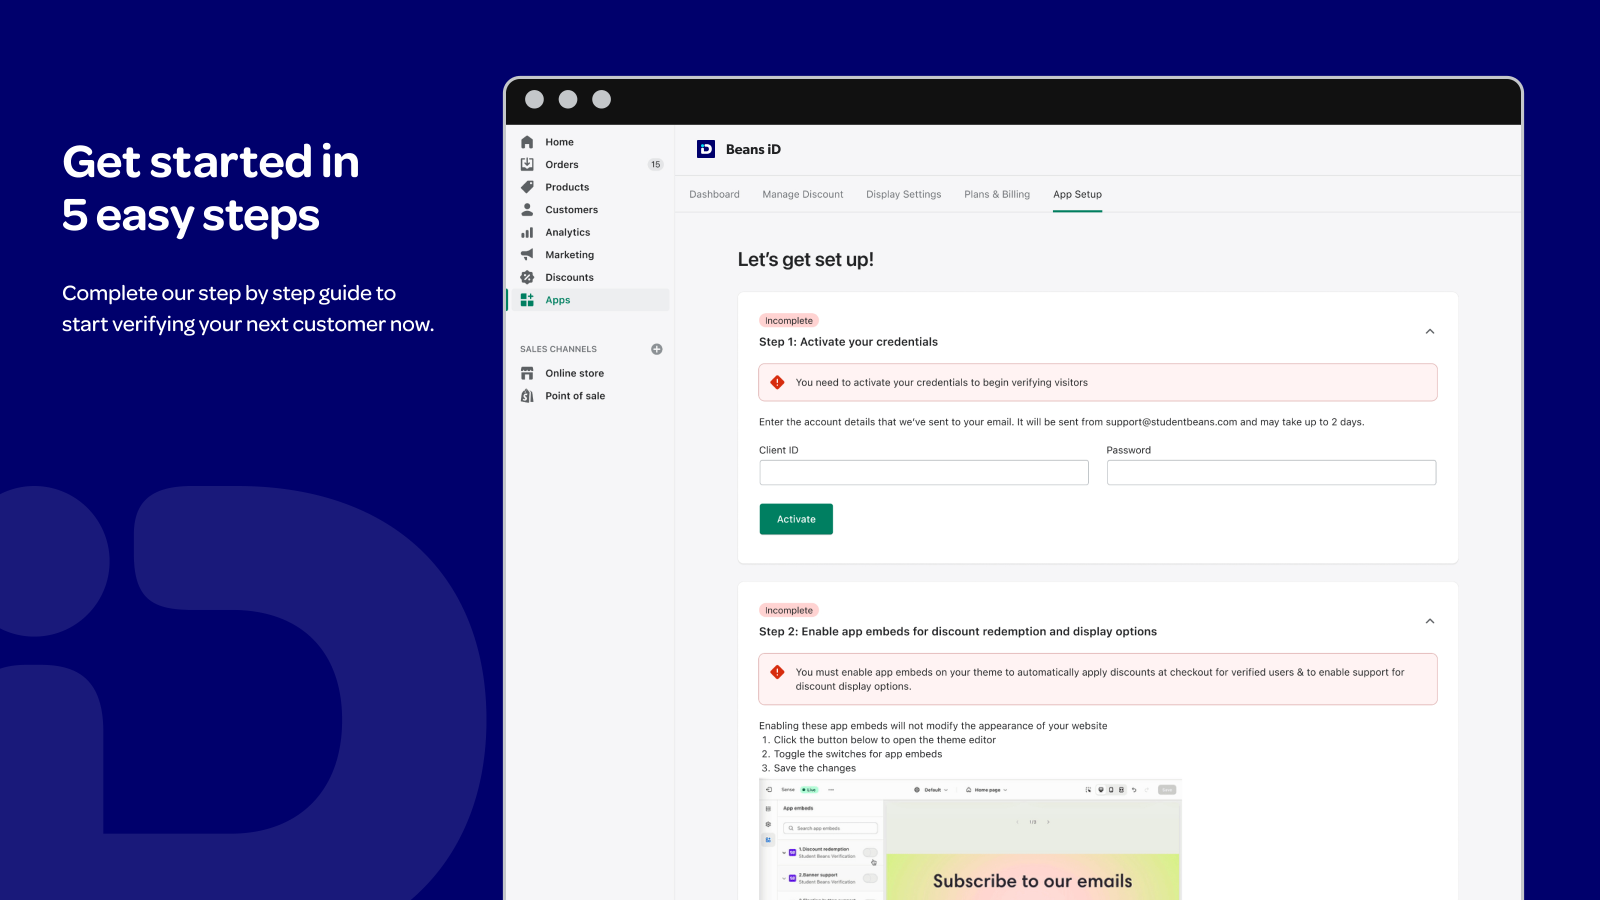Viewport: 1600px width, 900px height.
Task: Open the Online store storefront icon
Action: pos(527,373)
